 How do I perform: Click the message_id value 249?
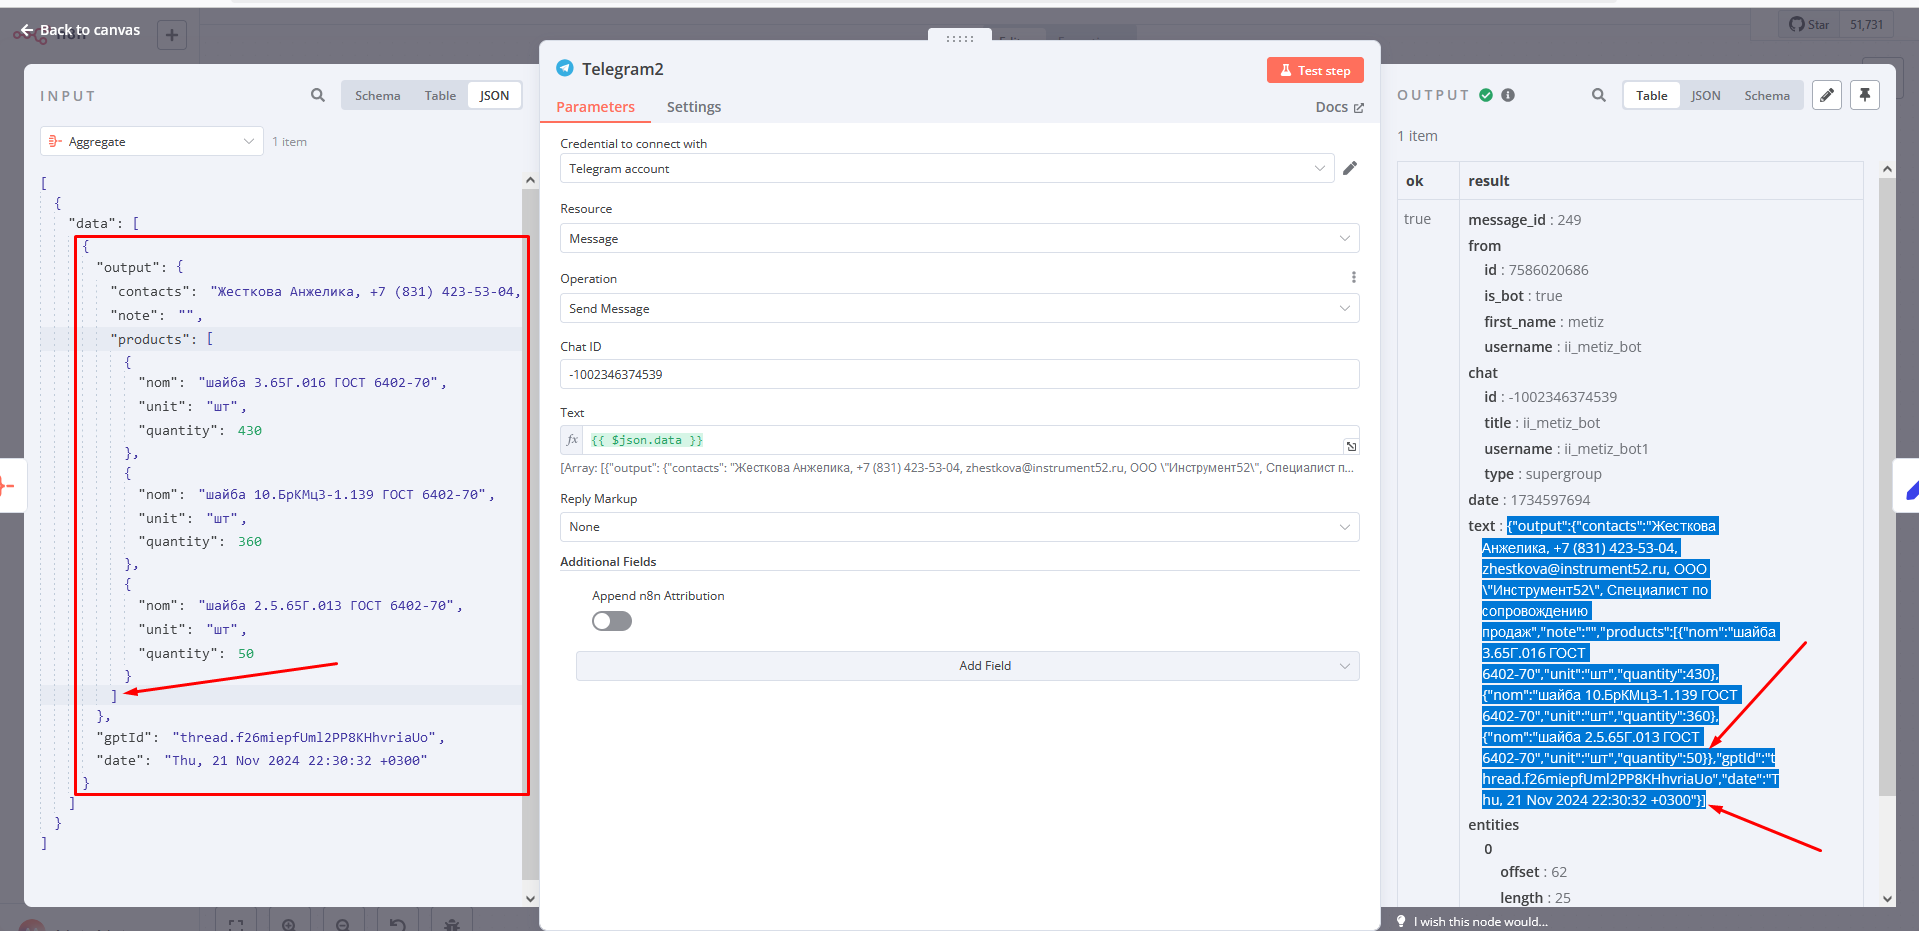pyautogui.click(x=1569, y=220)
